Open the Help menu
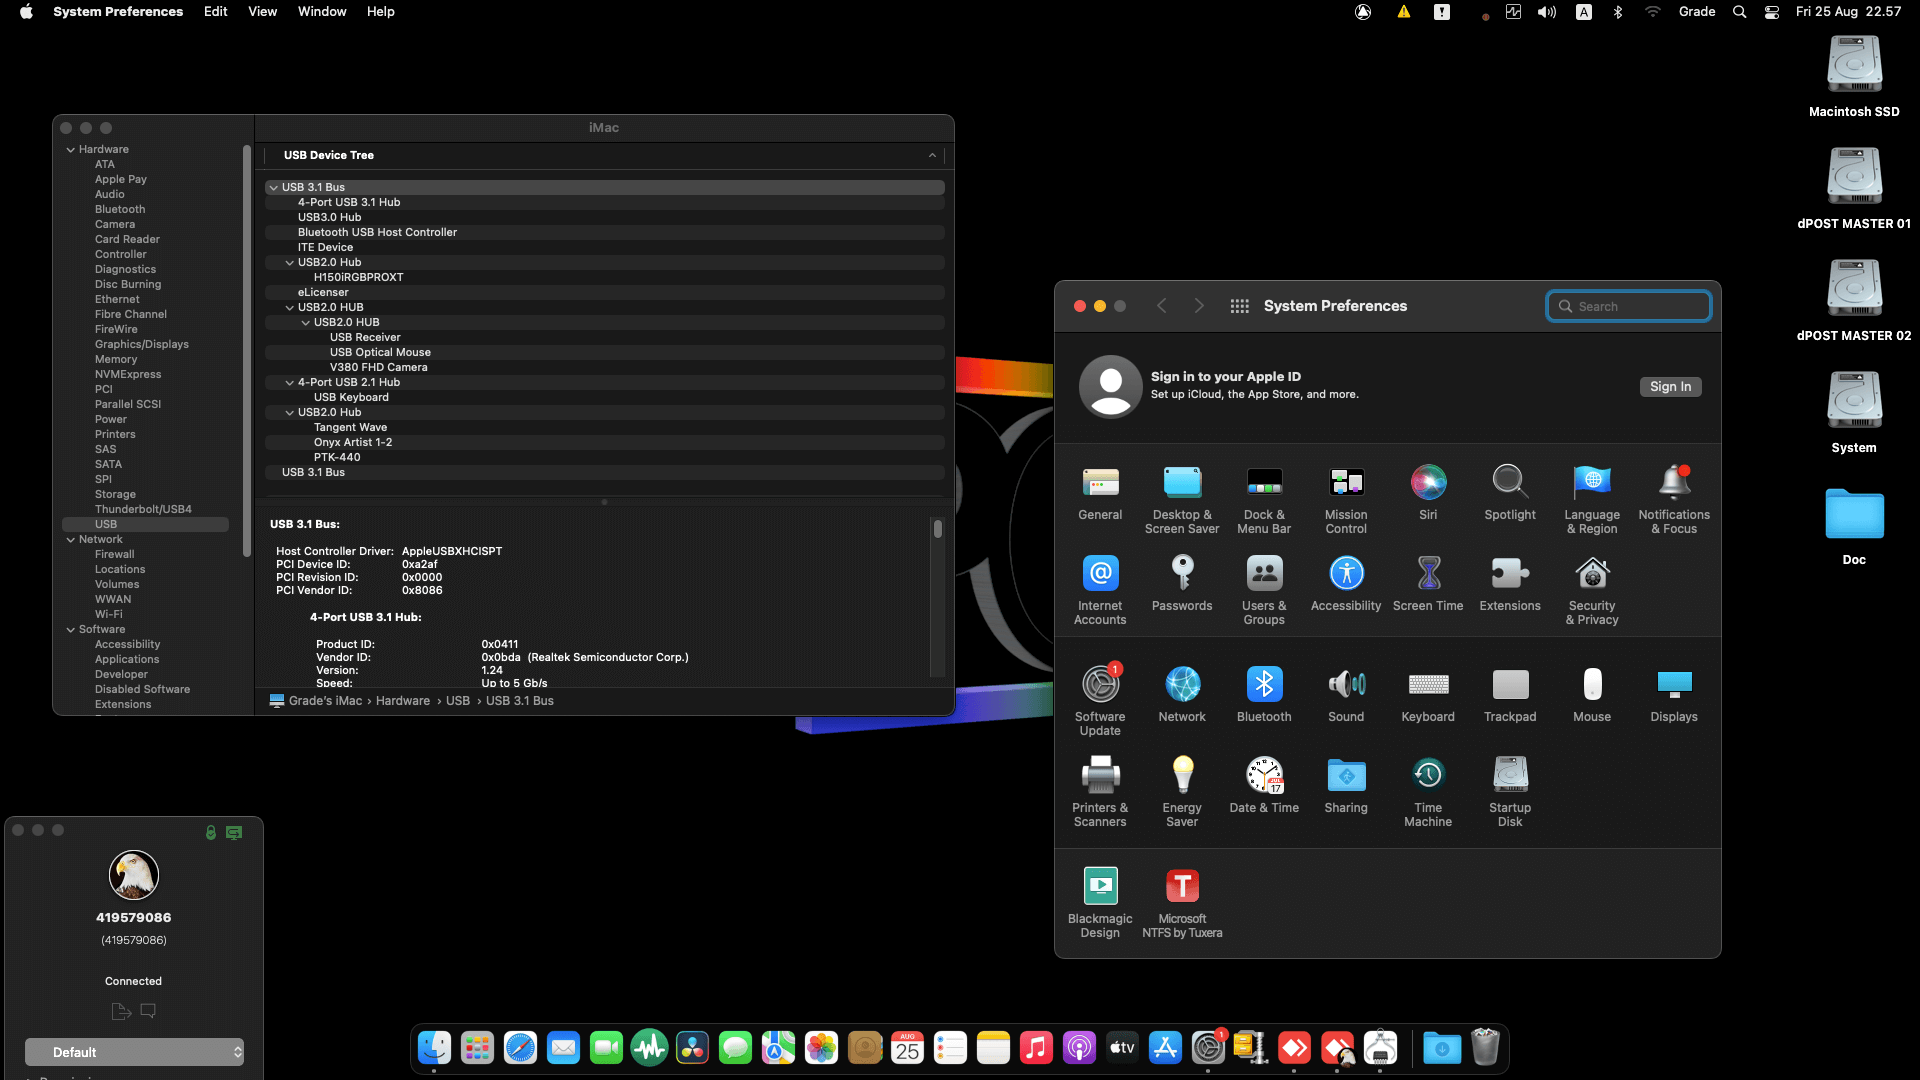1920x1080 pixels. [x=380, y=12]
